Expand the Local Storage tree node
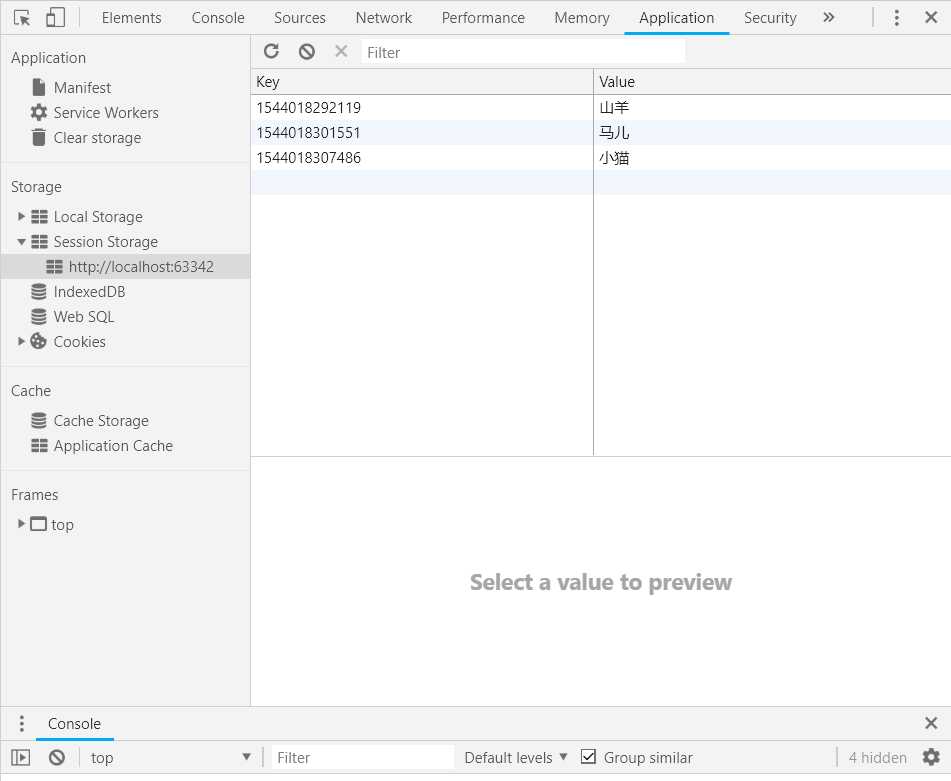 [x=22, y=216]
